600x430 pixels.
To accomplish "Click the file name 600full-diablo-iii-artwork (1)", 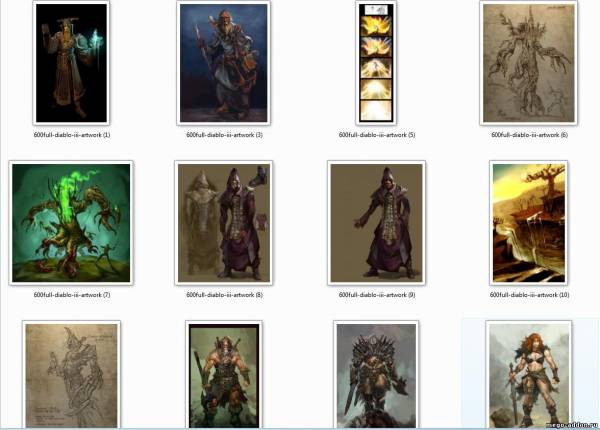I will tap(72, 135).
